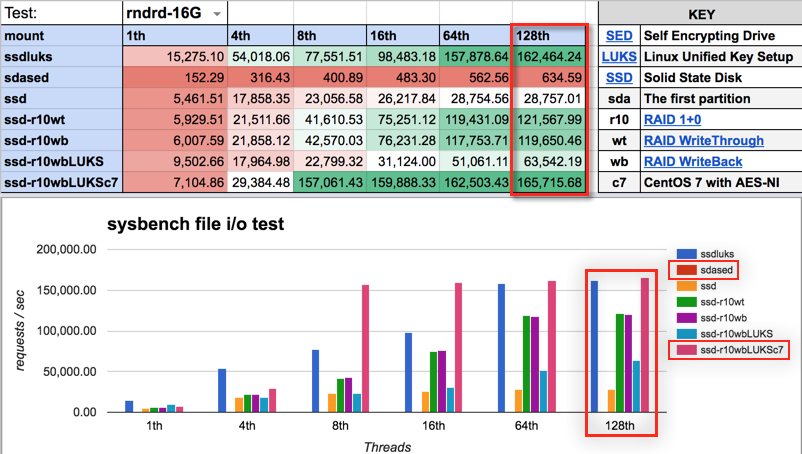The width and height of the screenshot is (802, 454).
Task: Click the pink bar in the 8th group
Action: [x=364, y=348]
